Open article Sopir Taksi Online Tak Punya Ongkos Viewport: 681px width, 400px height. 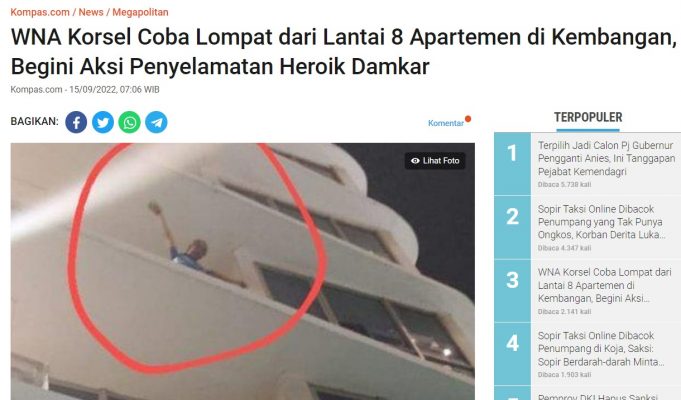click(602, 221)
